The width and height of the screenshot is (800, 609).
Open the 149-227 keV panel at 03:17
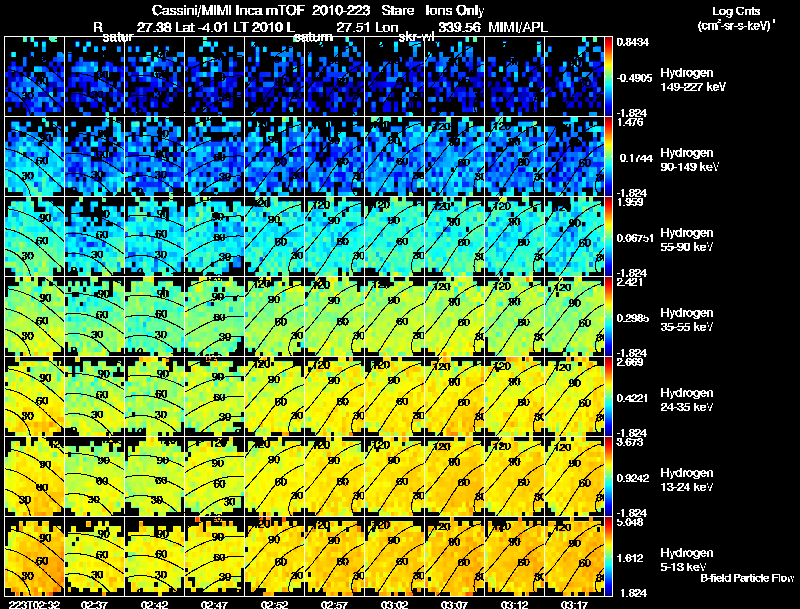click(574, 77)
